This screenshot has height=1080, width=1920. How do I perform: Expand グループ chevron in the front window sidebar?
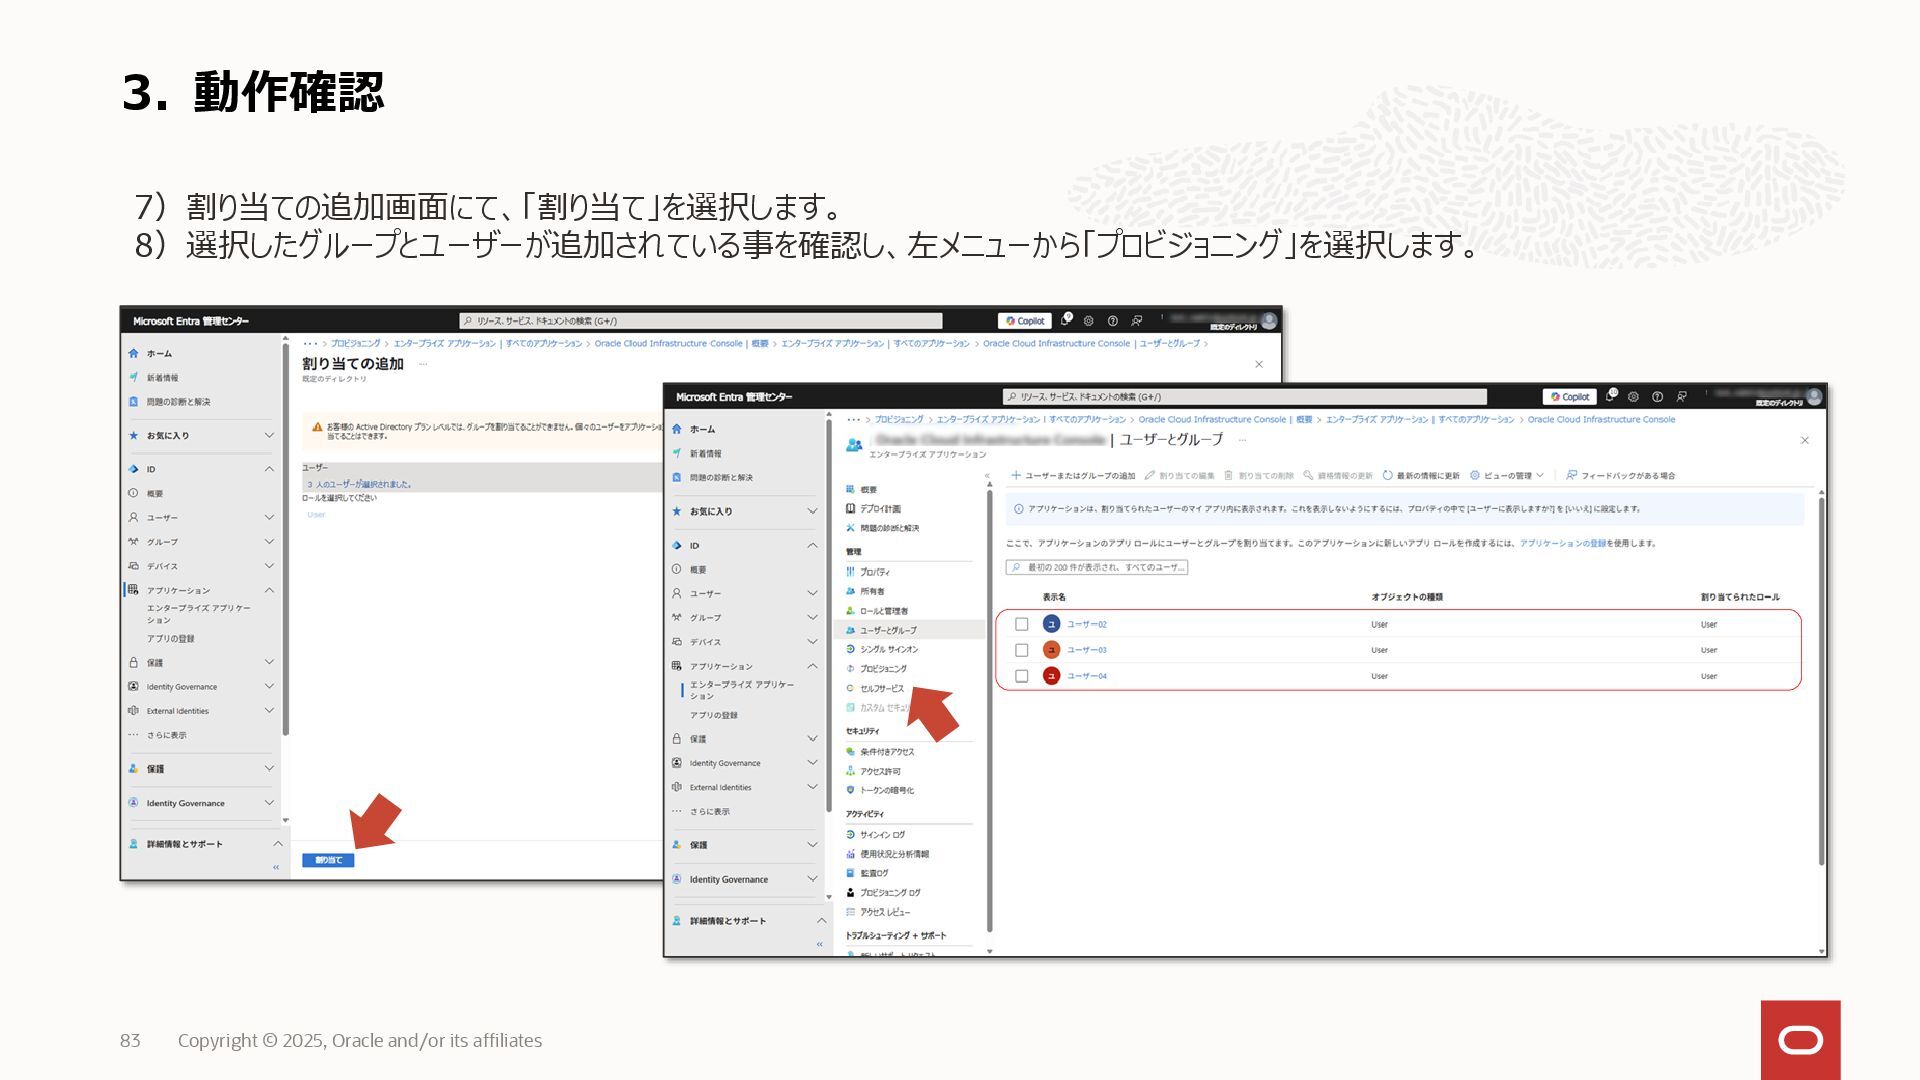tap(812, 617)
